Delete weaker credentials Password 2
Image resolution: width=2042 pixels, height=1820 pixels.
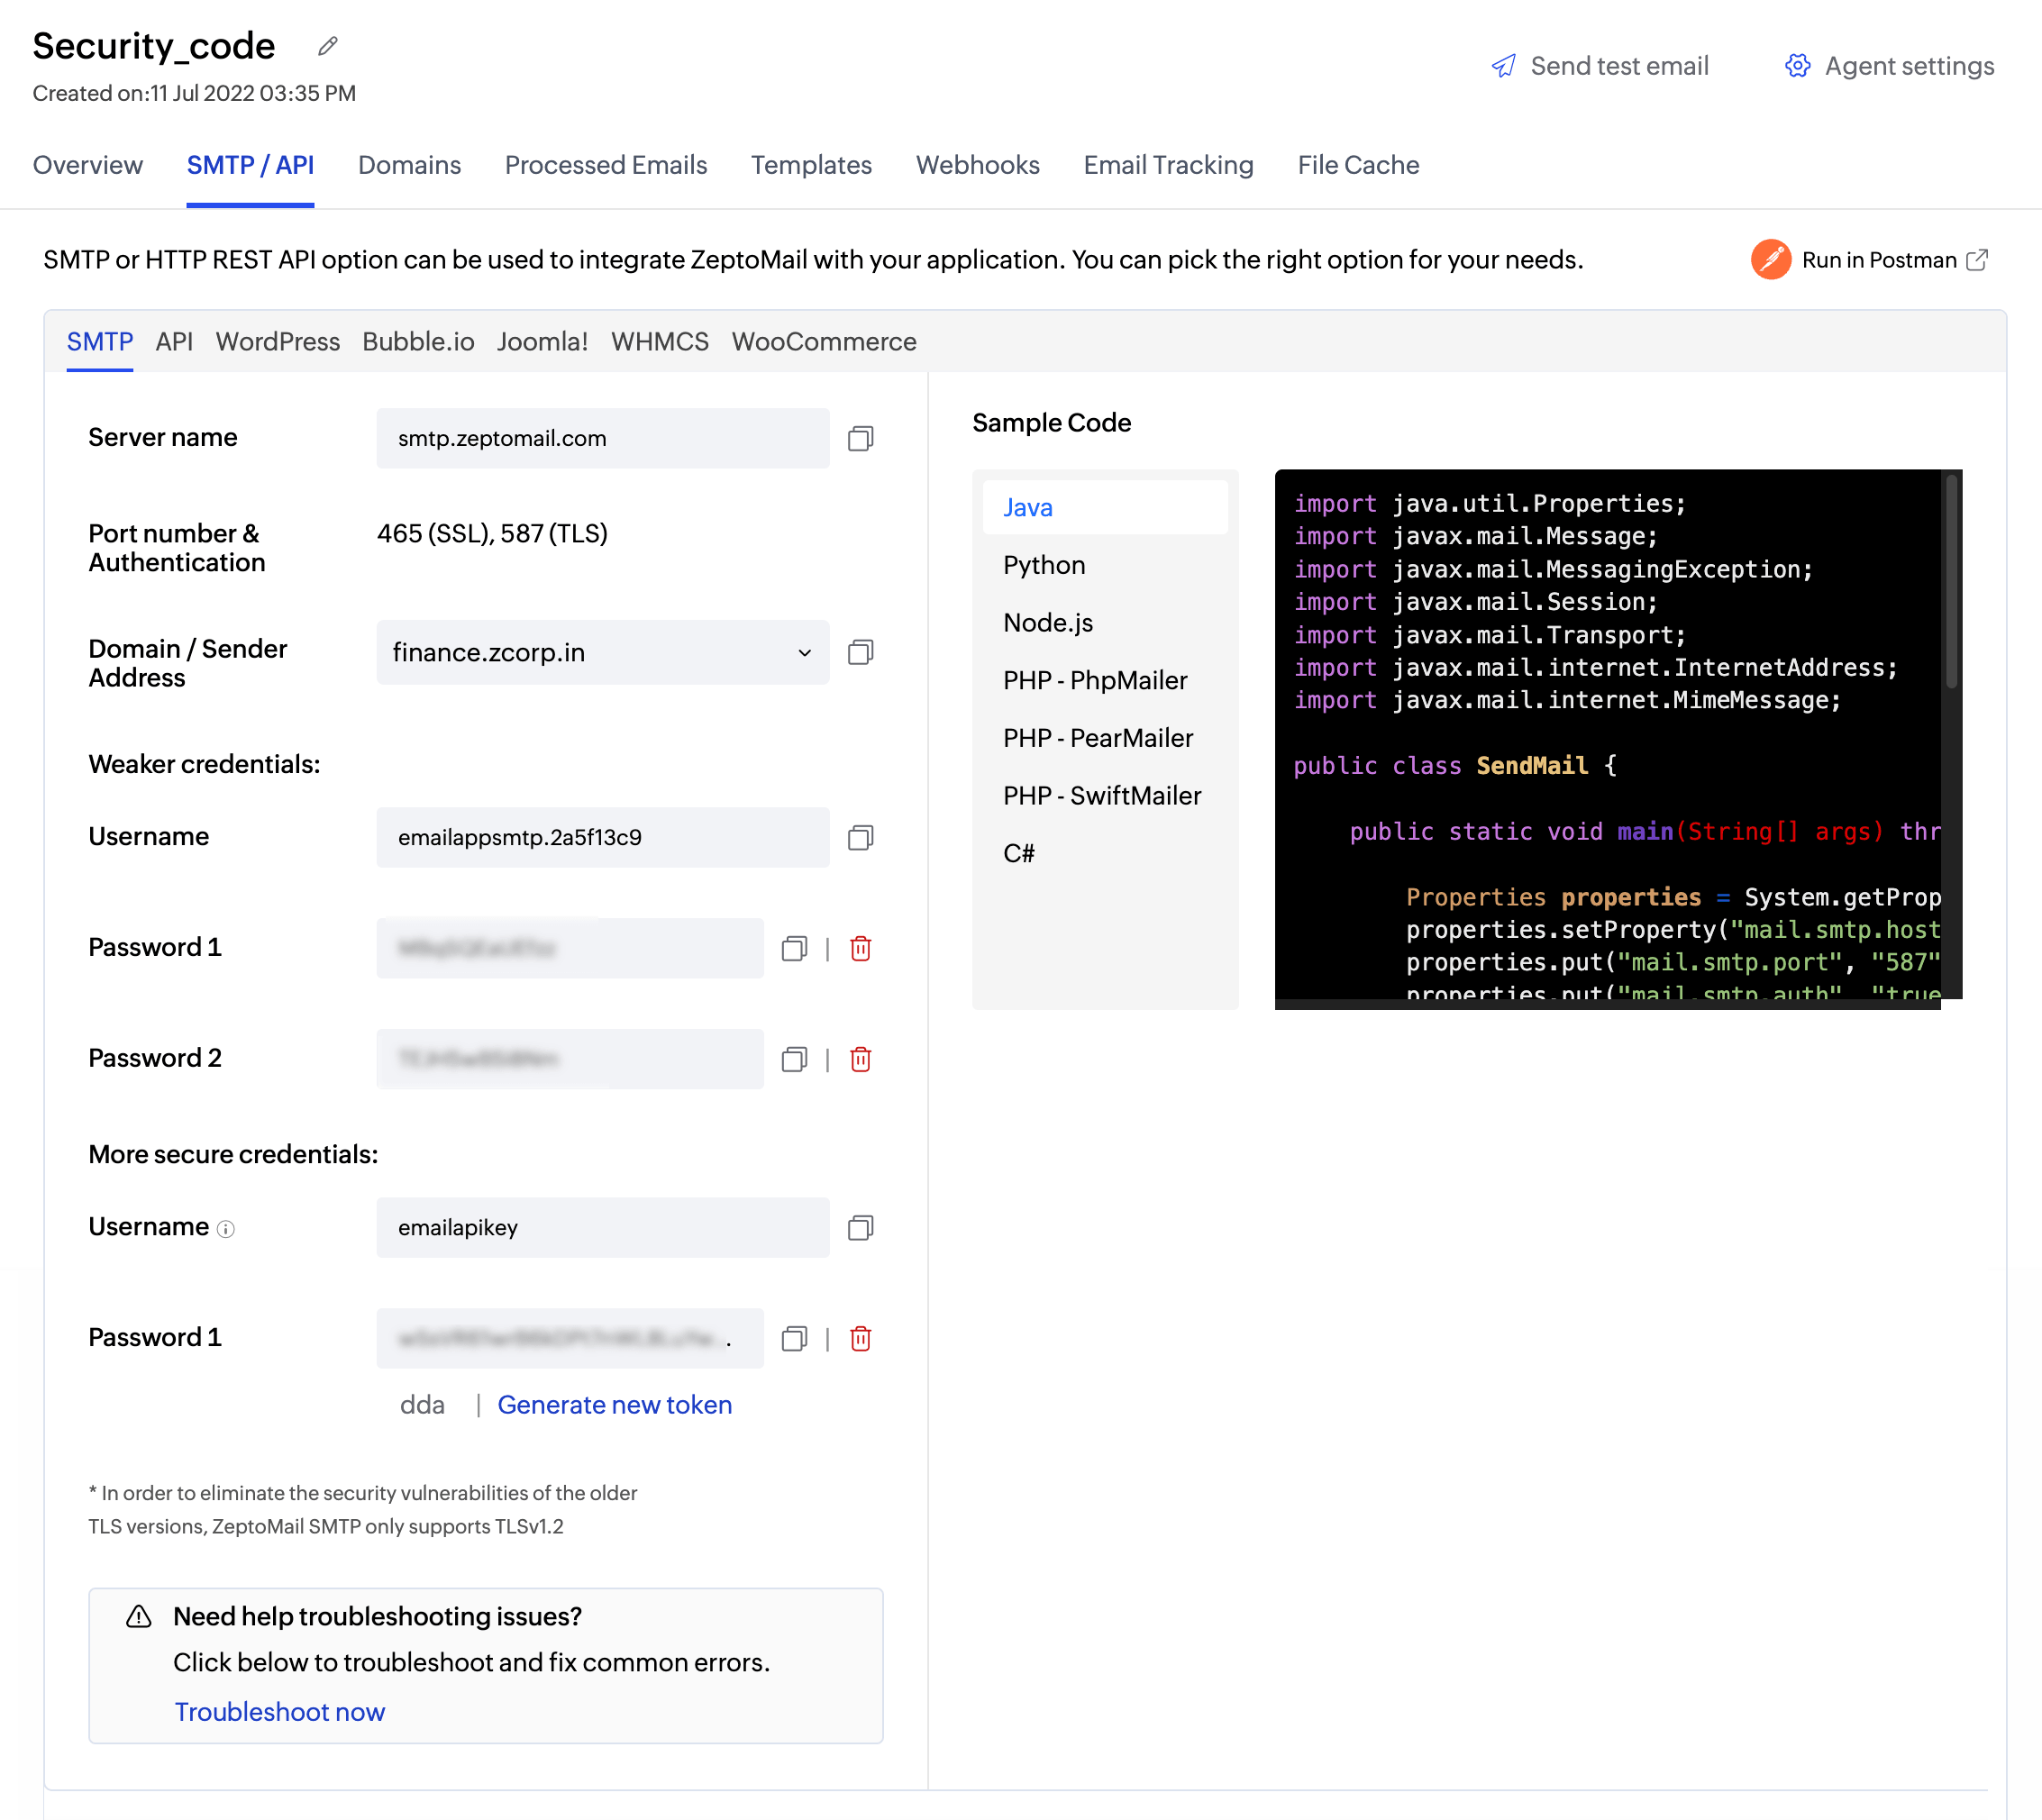point(860,1059)
